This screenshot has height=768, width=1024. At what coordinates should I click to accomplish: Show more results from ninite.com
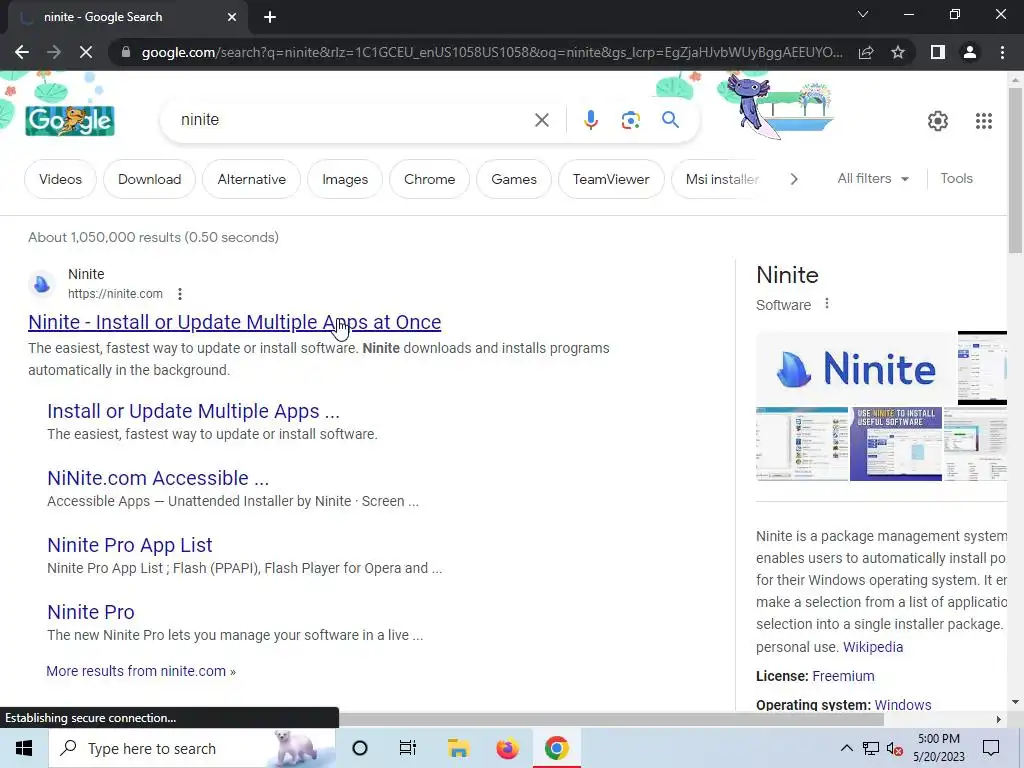141,671
